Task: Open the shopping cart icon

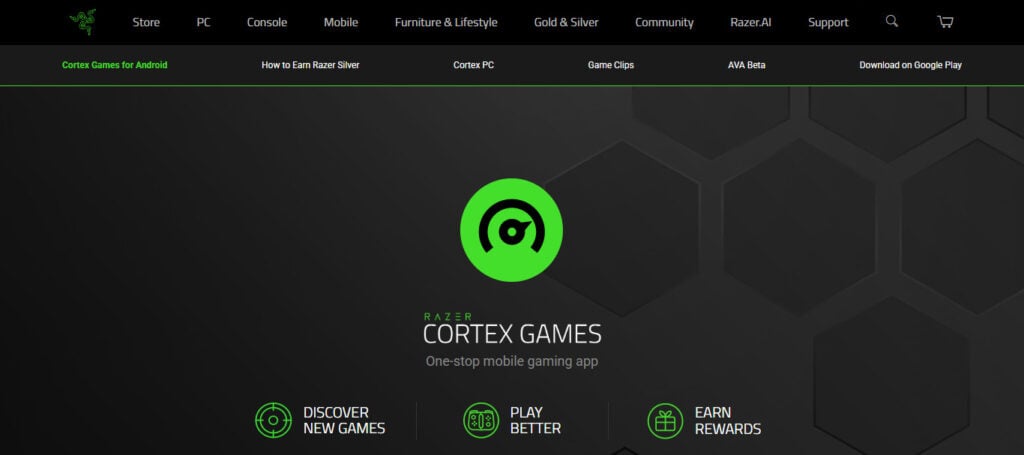Action: pyautogui.click(x=945, y=22)
